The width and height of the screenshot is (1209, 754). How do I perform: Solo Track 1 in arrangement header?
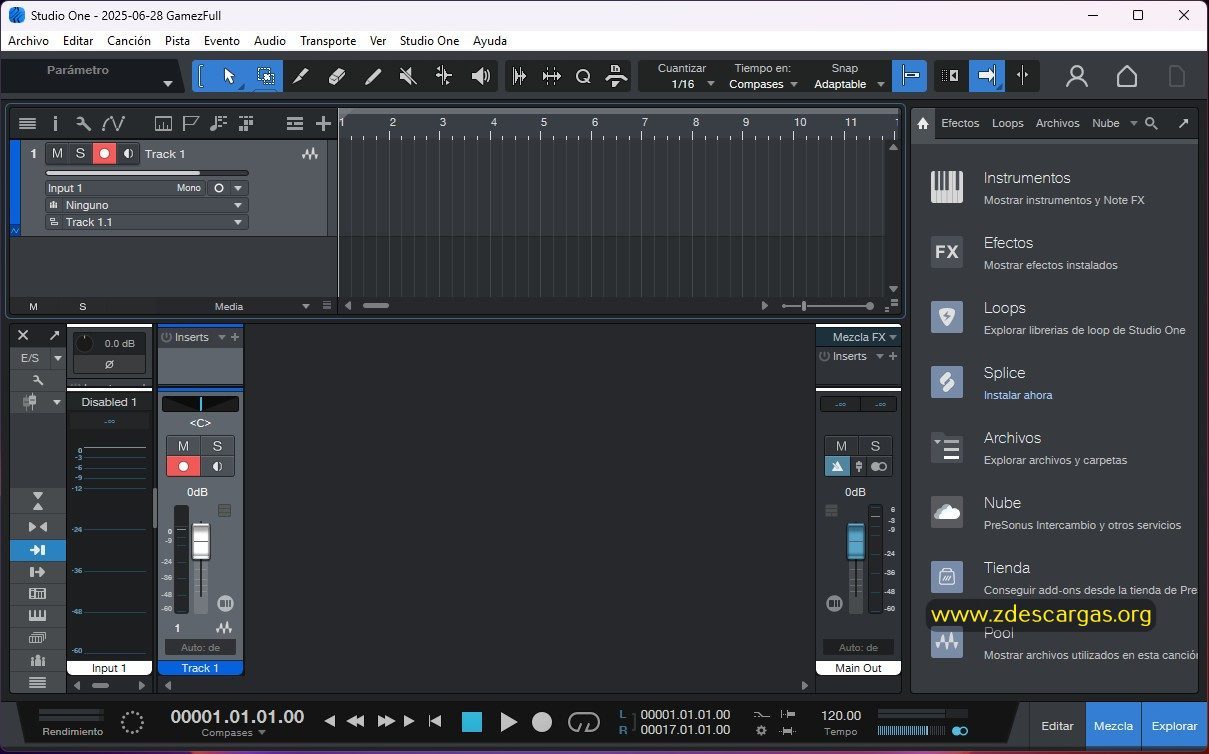pyautogui.click(x=80, y=153)
